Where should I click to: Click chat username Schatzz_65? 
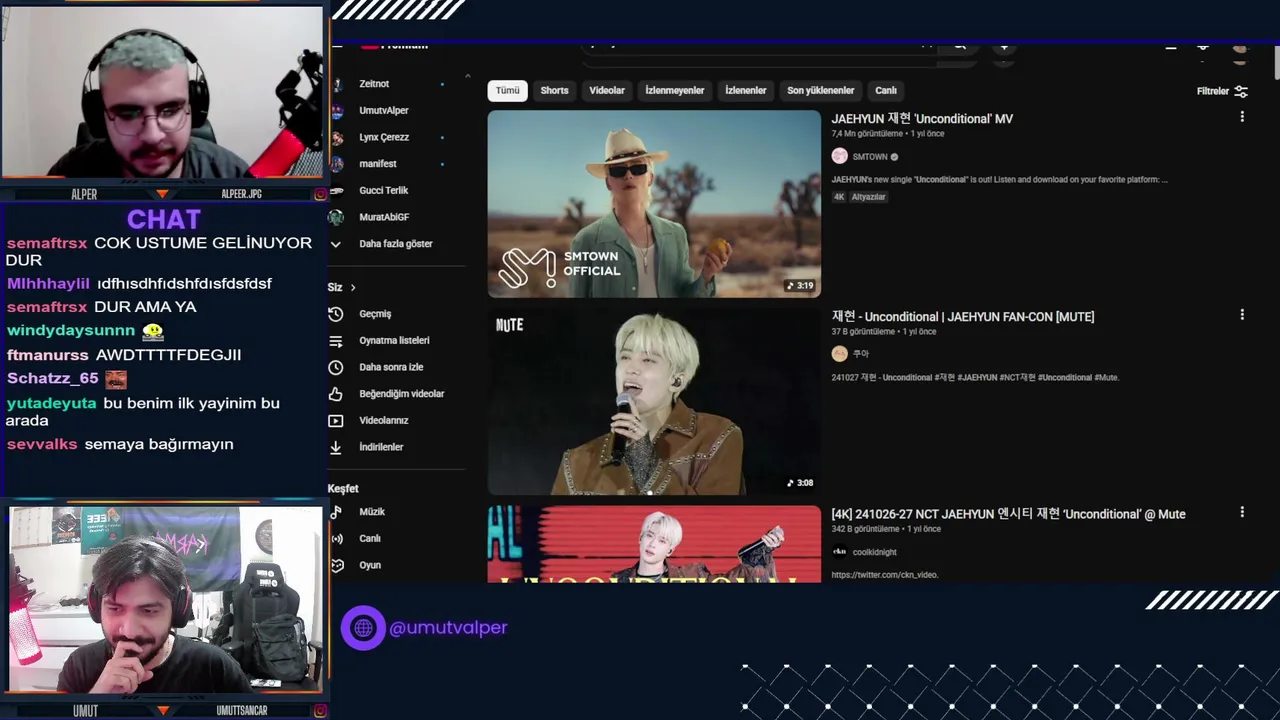click(53, 378)
